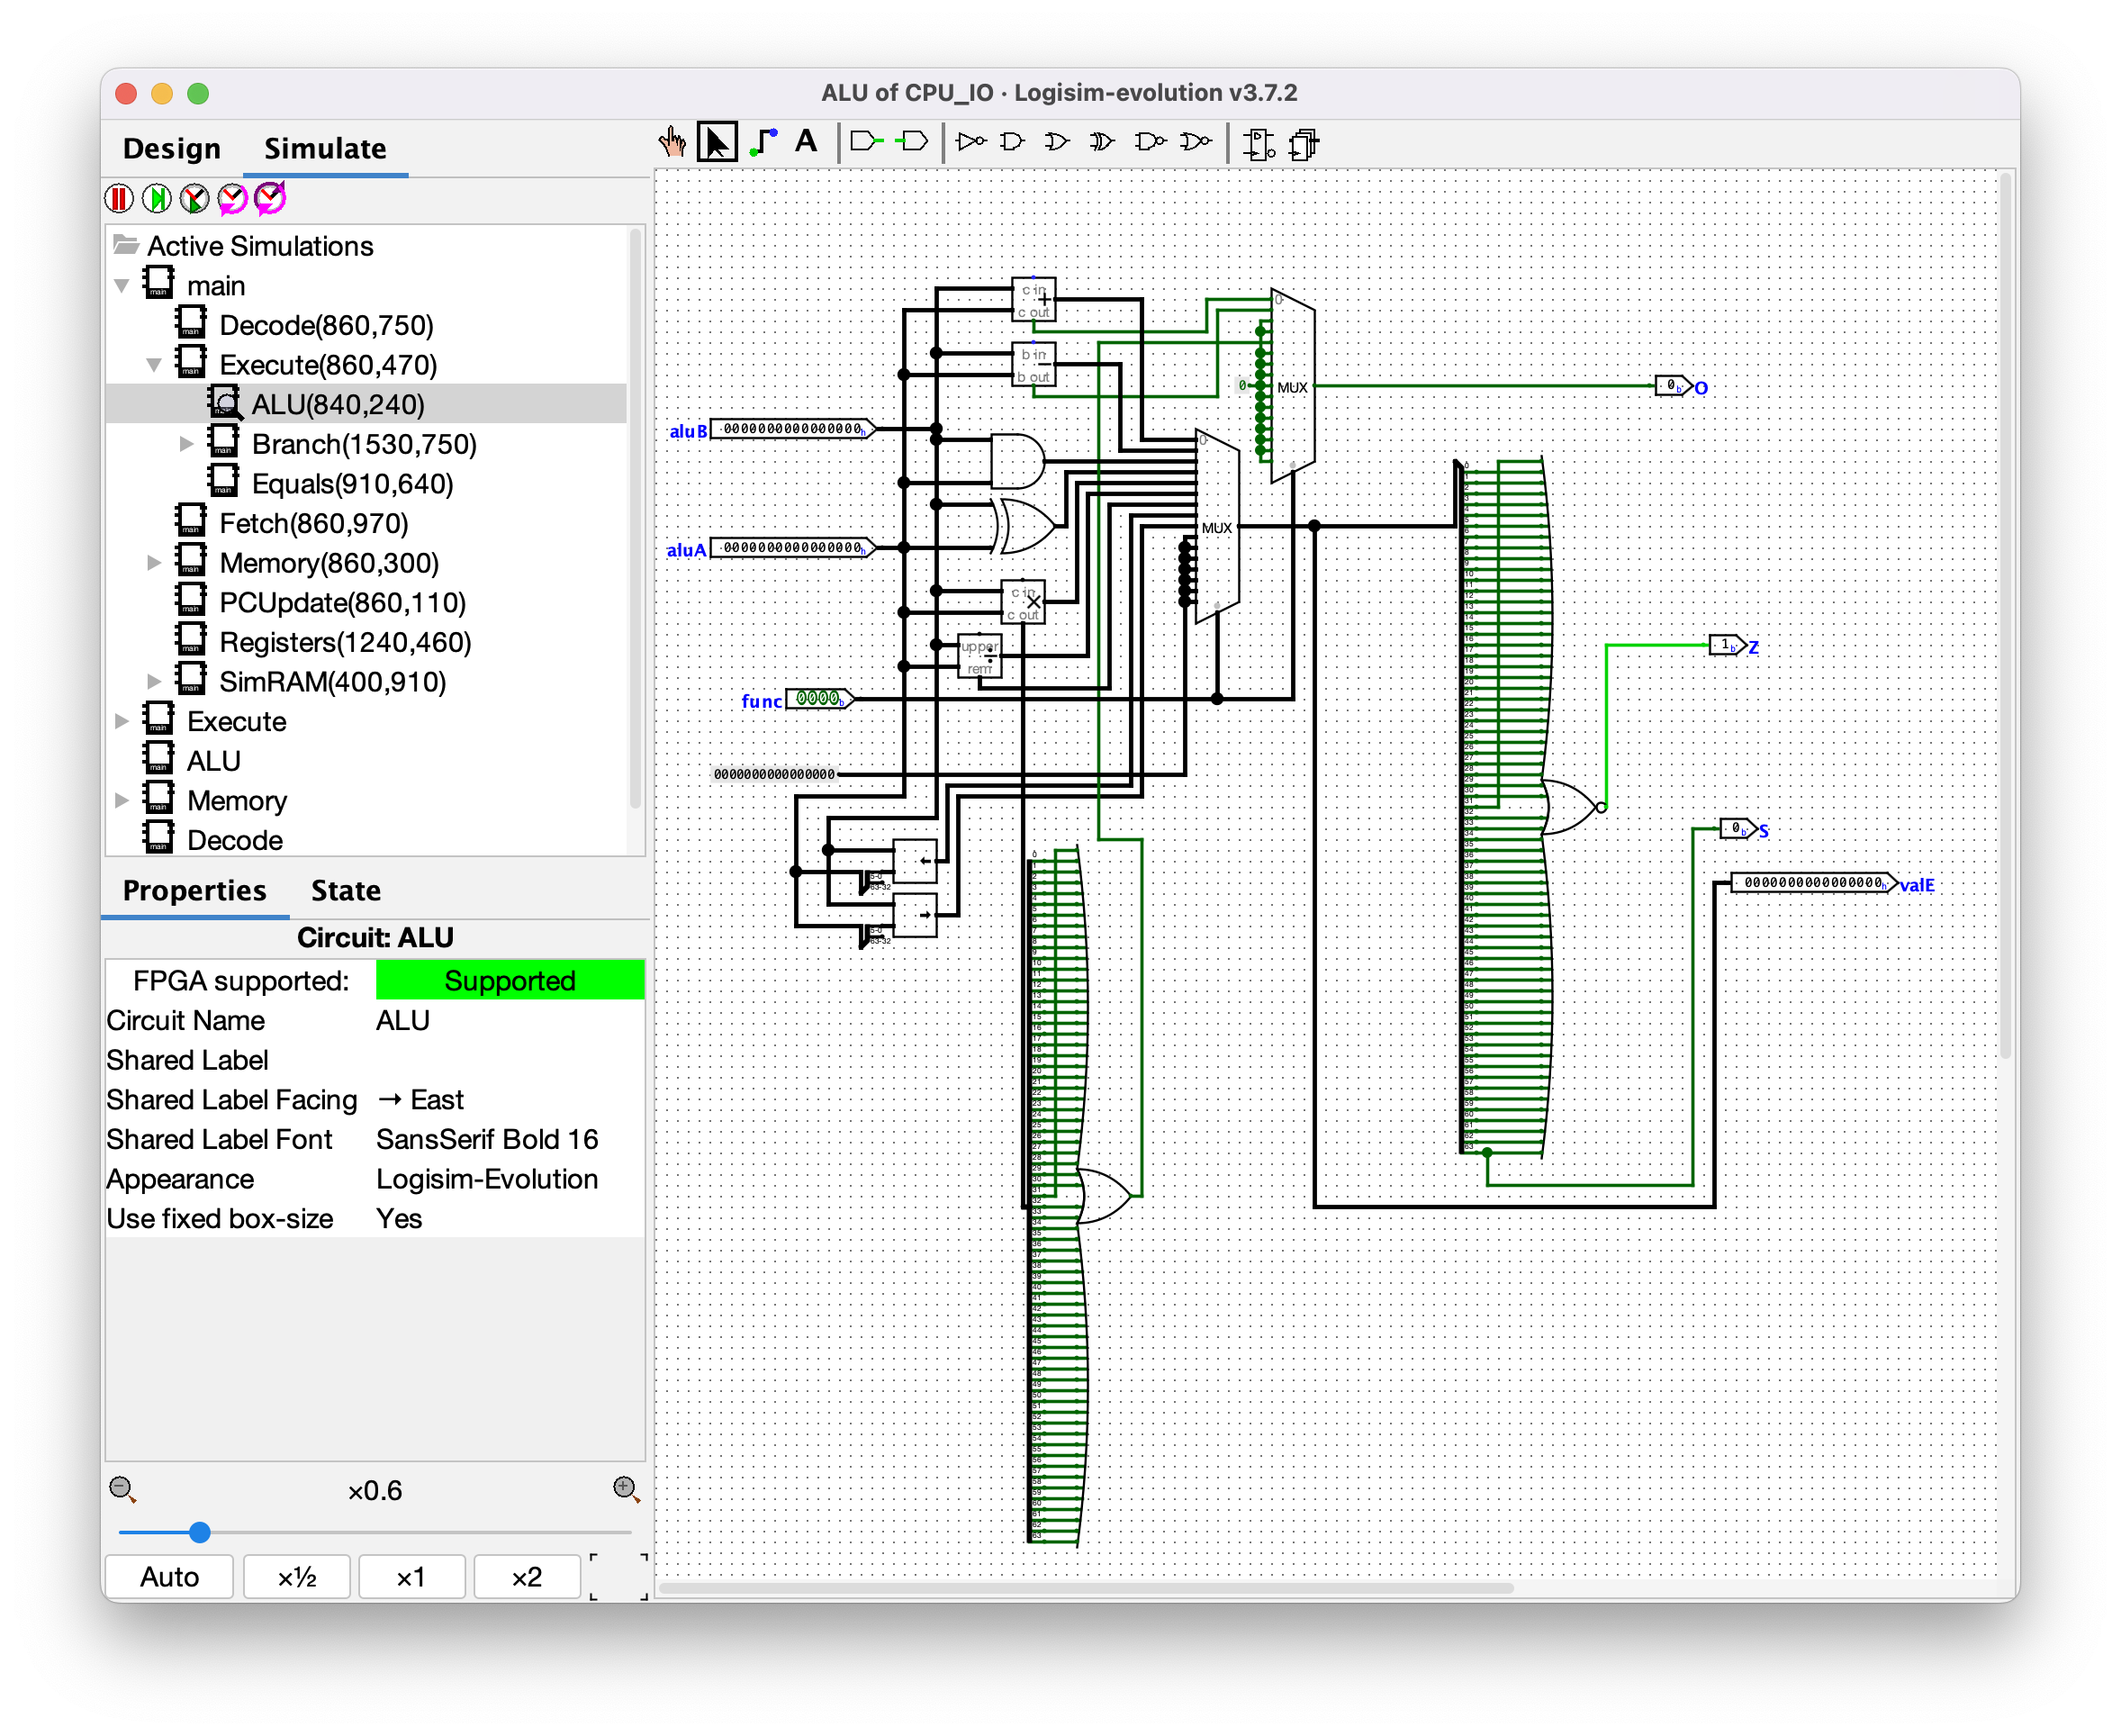Open the State tab

tap(345, 891)
